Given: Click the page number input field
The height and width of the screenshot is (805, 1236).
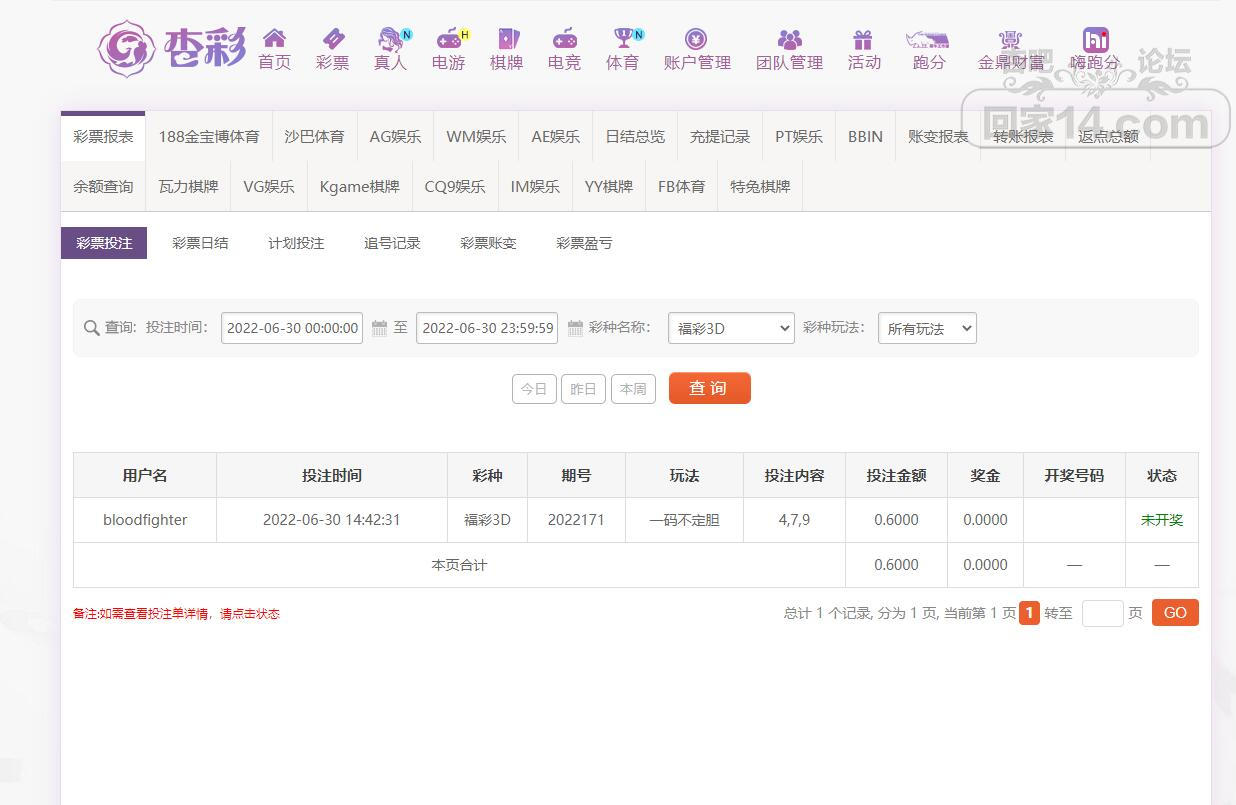Looking at the screenshot, I should click(x=1102, y=613).
